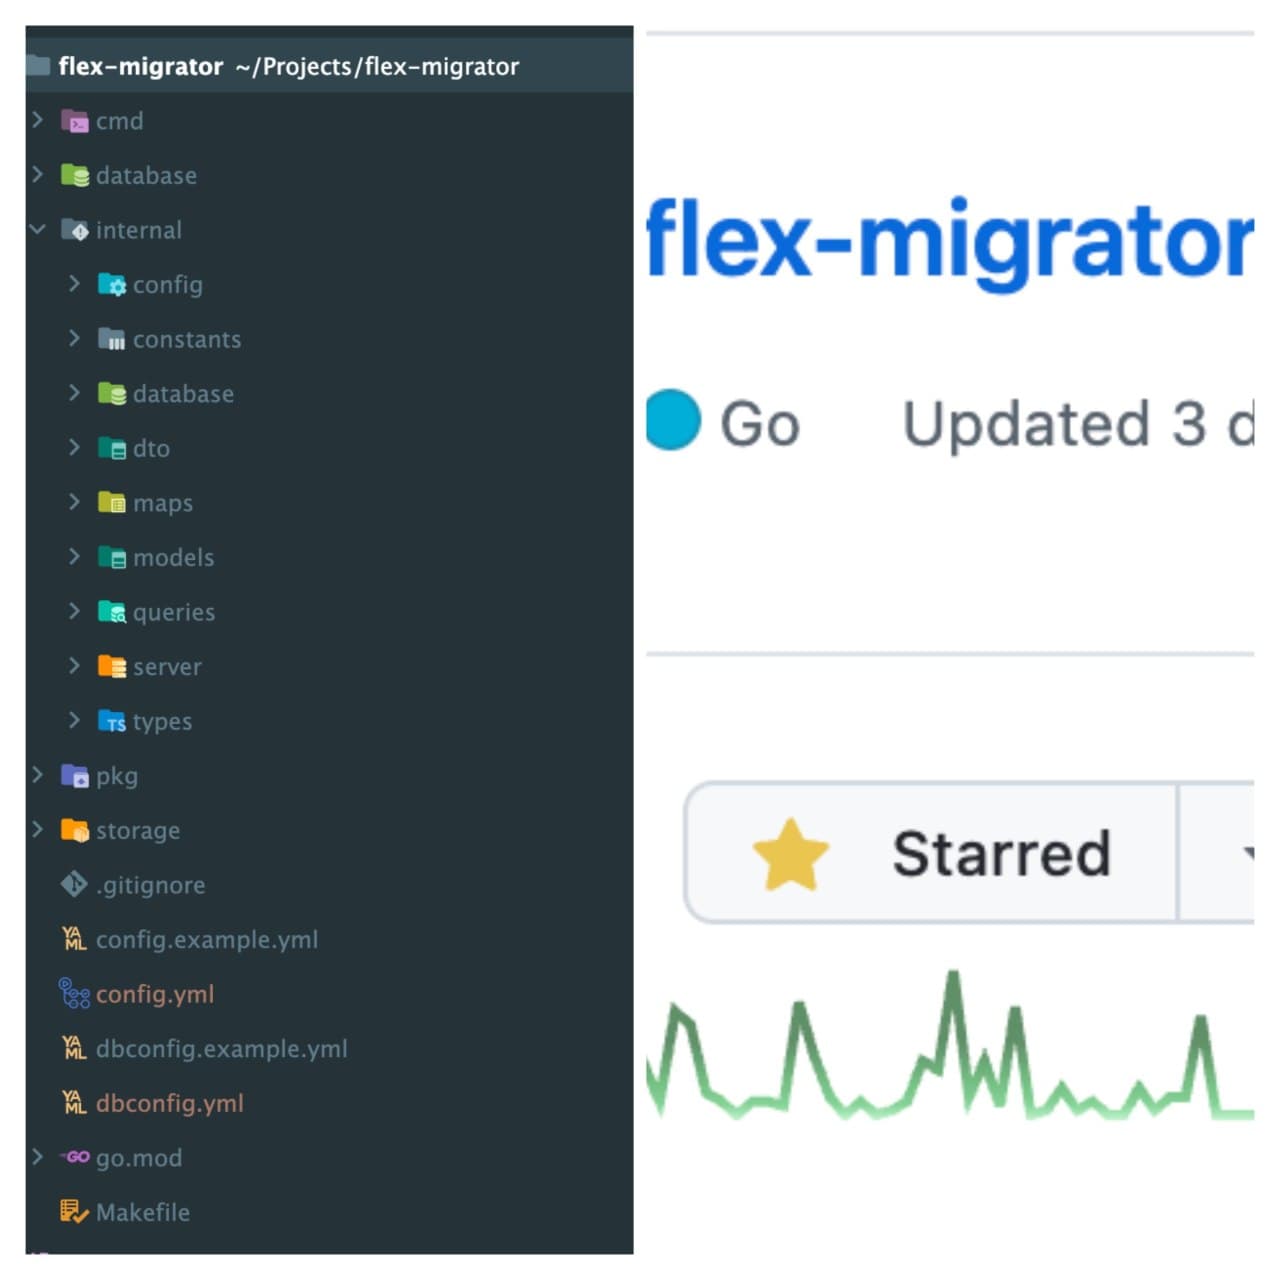Image resolution: width=1280 pixels, height=1280 pixels.
Task: Click the constants folder icon
Action: 112,339
